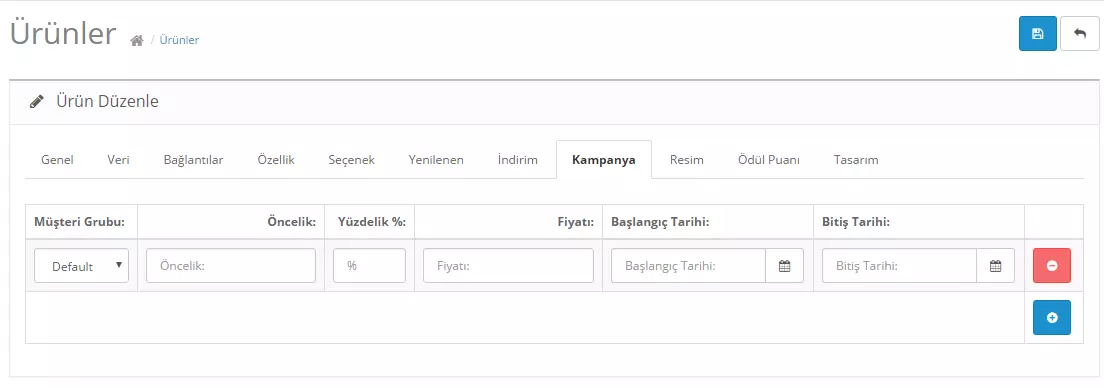The image size is (1104, 388).
Task: Go to the Seçenek tab
Action: [x=351, y=160]
